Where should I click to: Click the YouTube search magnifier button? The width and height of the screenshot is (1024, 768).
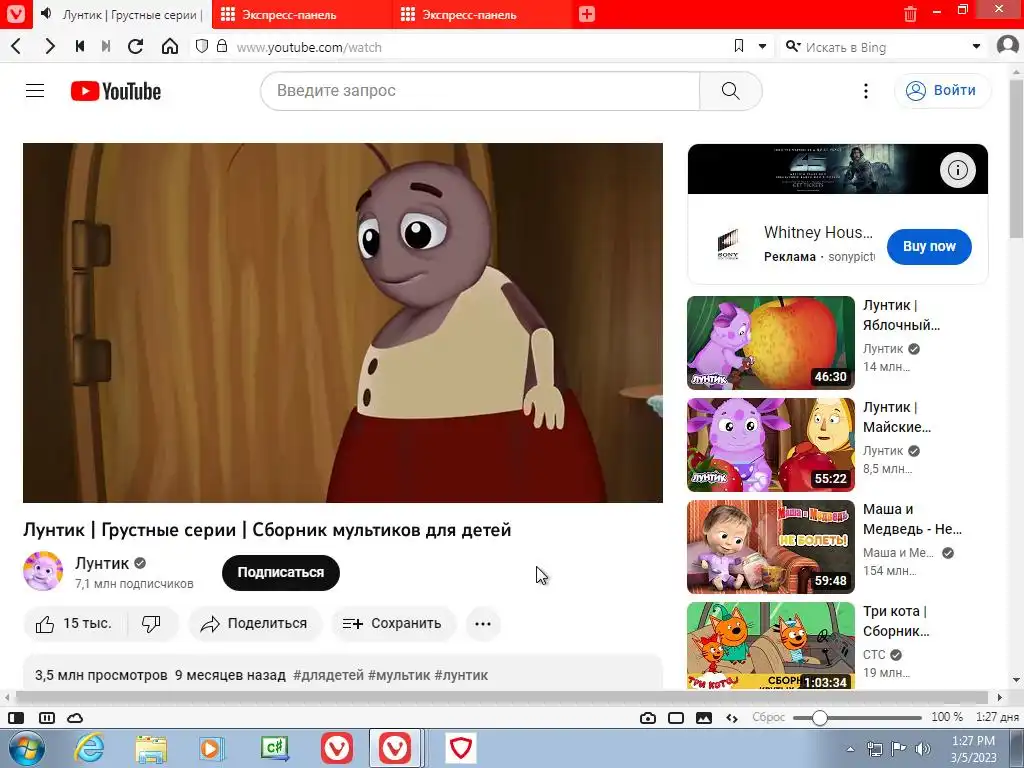point(731,91)
